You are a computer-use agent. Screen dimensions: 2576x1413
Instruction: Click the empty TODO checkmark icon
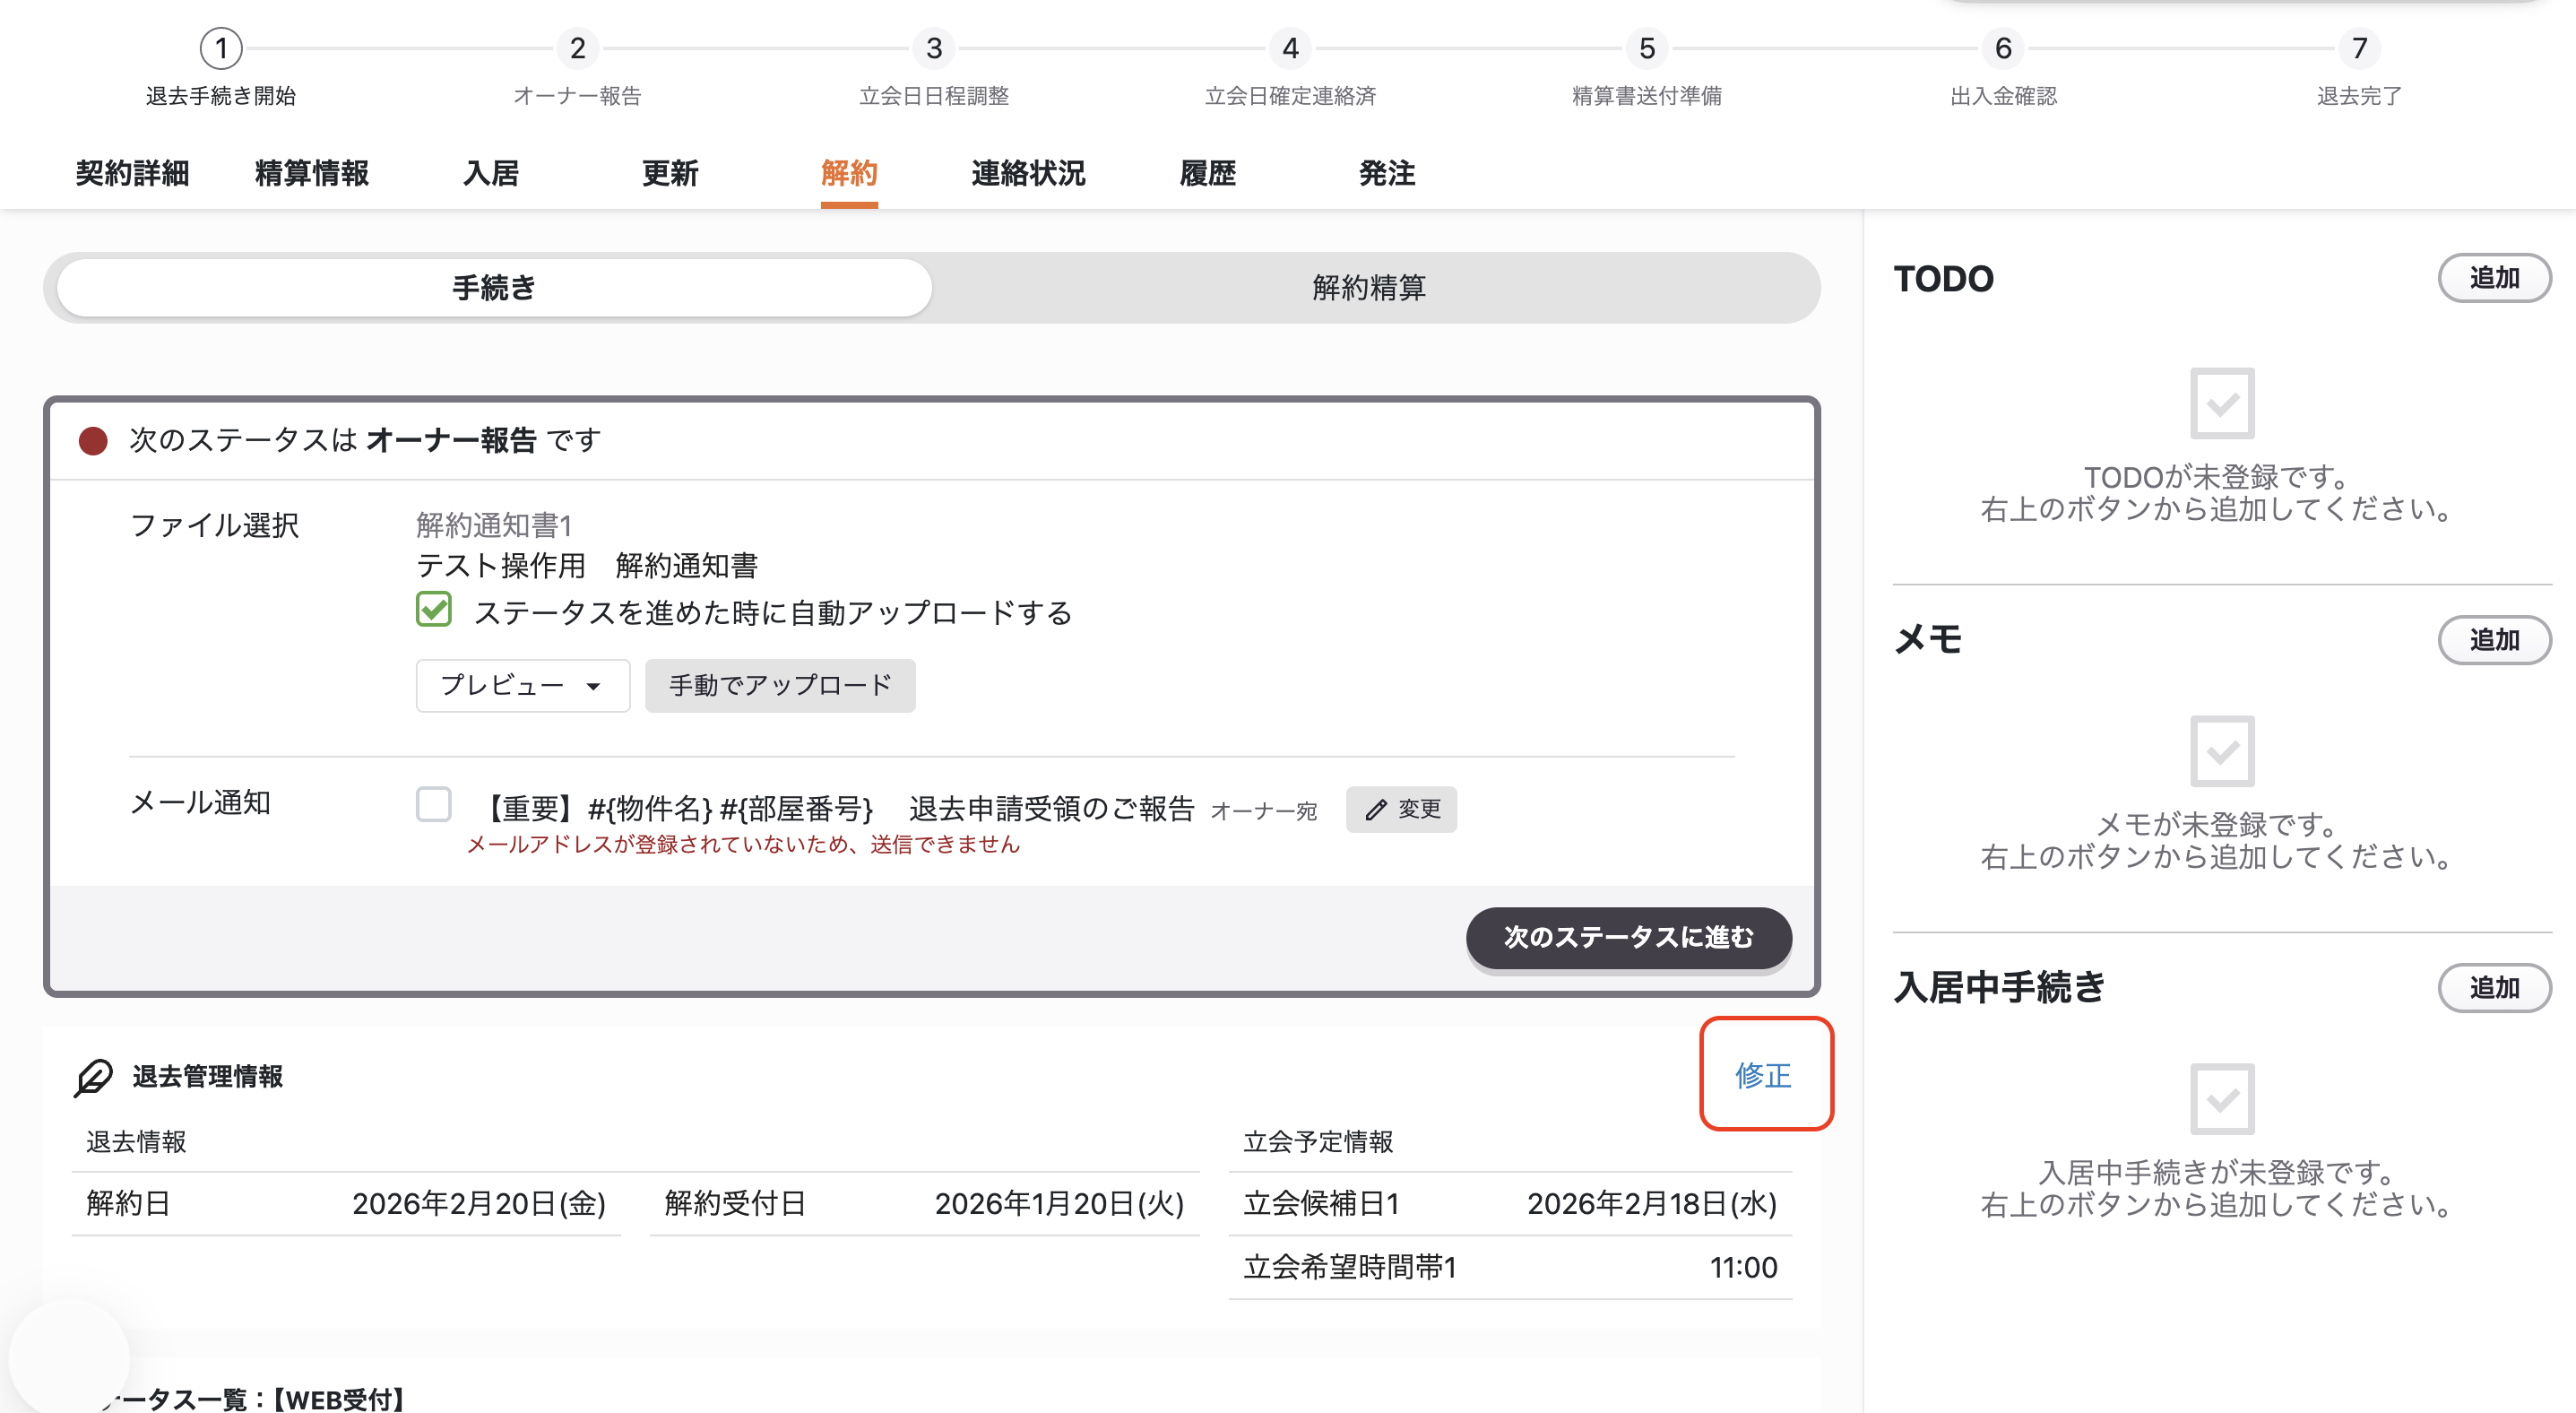[2222, 403]
